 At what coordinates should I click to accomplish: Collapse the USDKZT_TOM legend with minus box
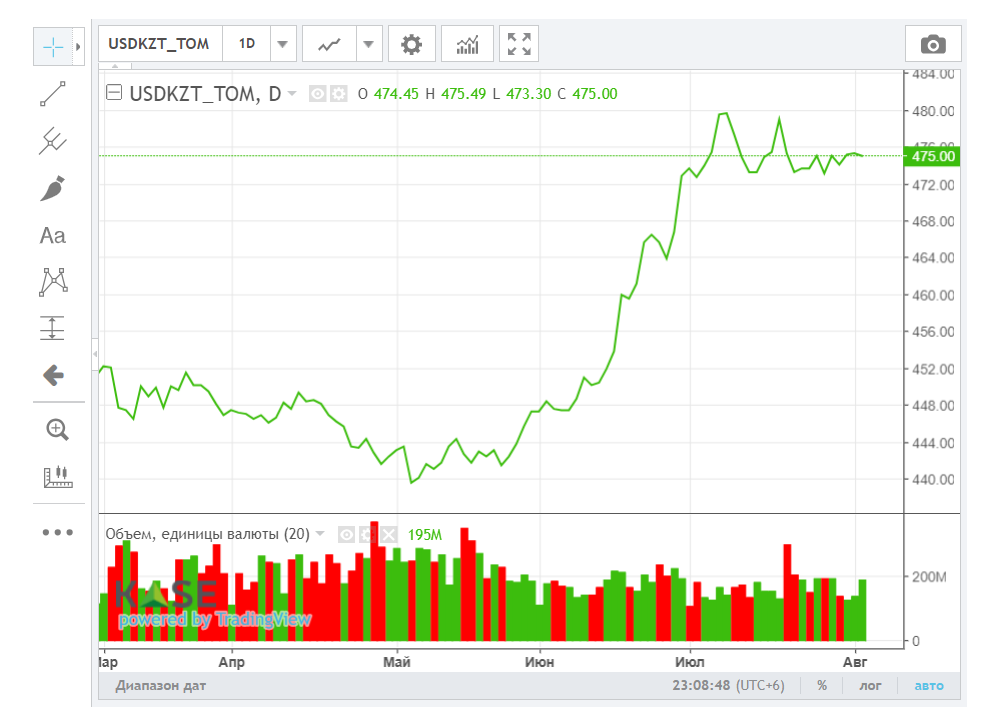click(x=114, y=93)
